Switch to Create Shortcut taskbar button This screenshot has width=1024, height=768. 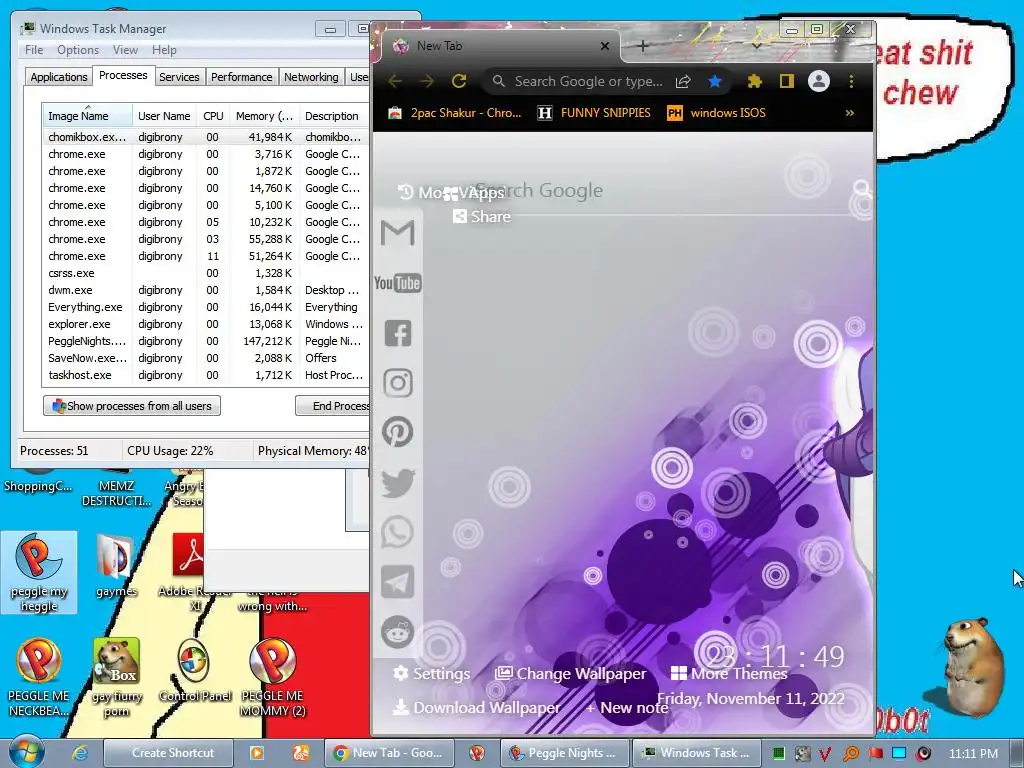point(168,753)
